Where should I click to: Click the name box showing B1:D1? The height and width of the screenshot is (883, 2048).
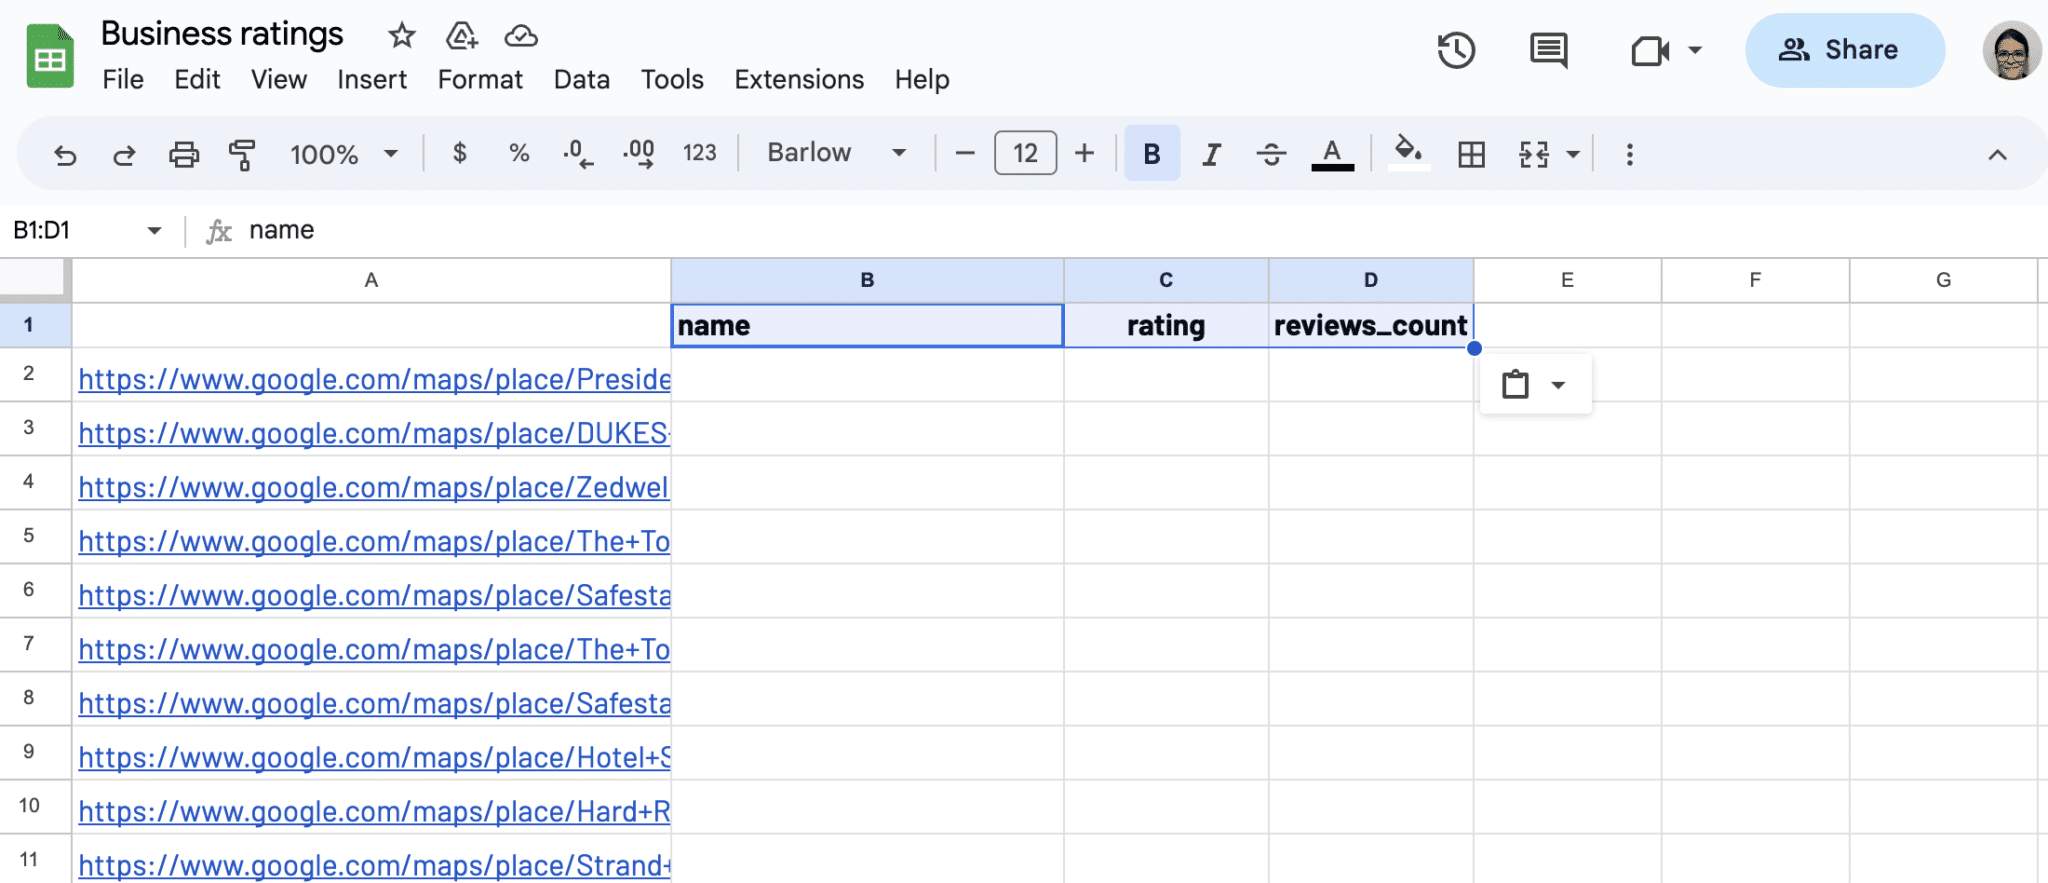[x=72, y=230]
